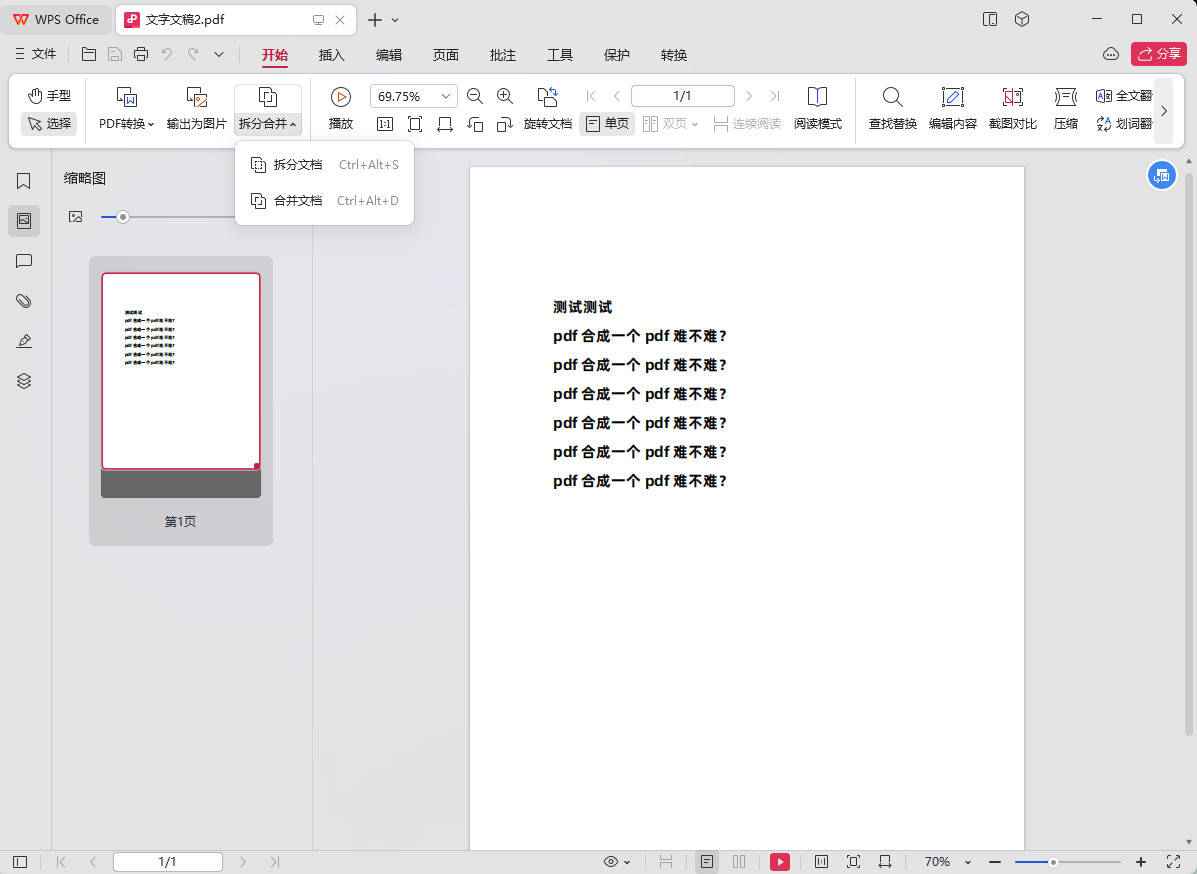This screenshot has width=1197, height=874.
Task: Click the 全文翻译 full-text translation button
Action: (x=1124, y=96)
